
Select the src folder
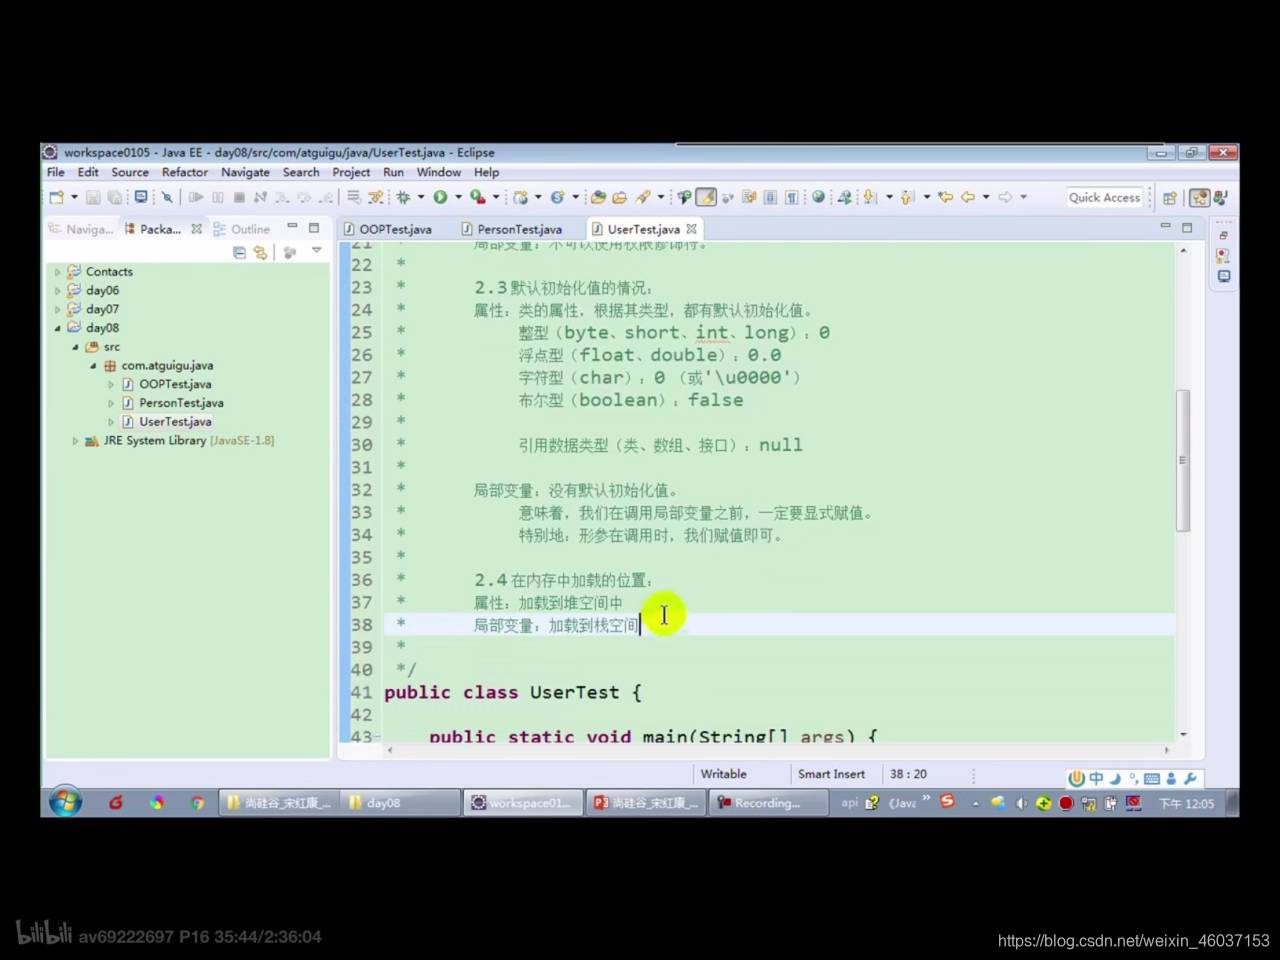(111, 347)
